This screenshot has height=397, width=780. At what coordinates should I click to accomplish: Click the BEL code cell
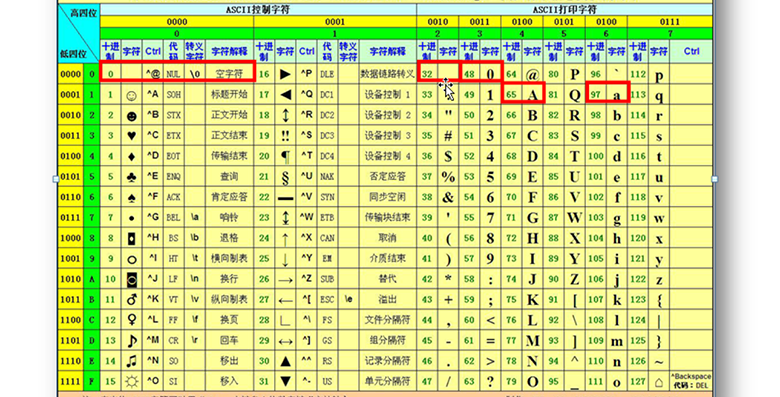pyautogui.click(x=173, y=217)
